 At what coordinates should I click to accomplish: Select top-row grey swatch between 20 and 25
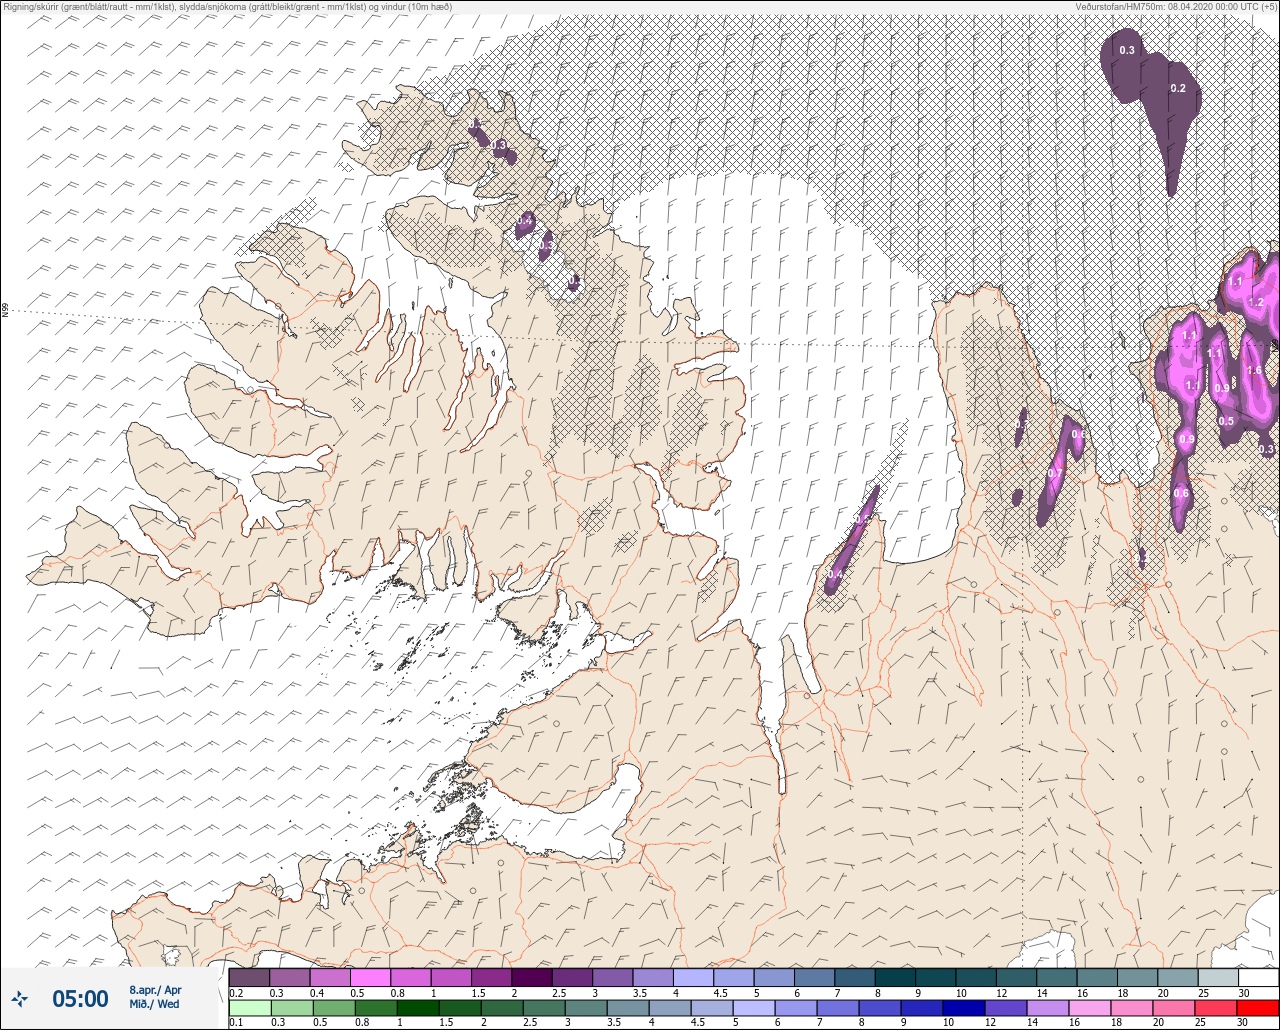(x=1177, y=977)
